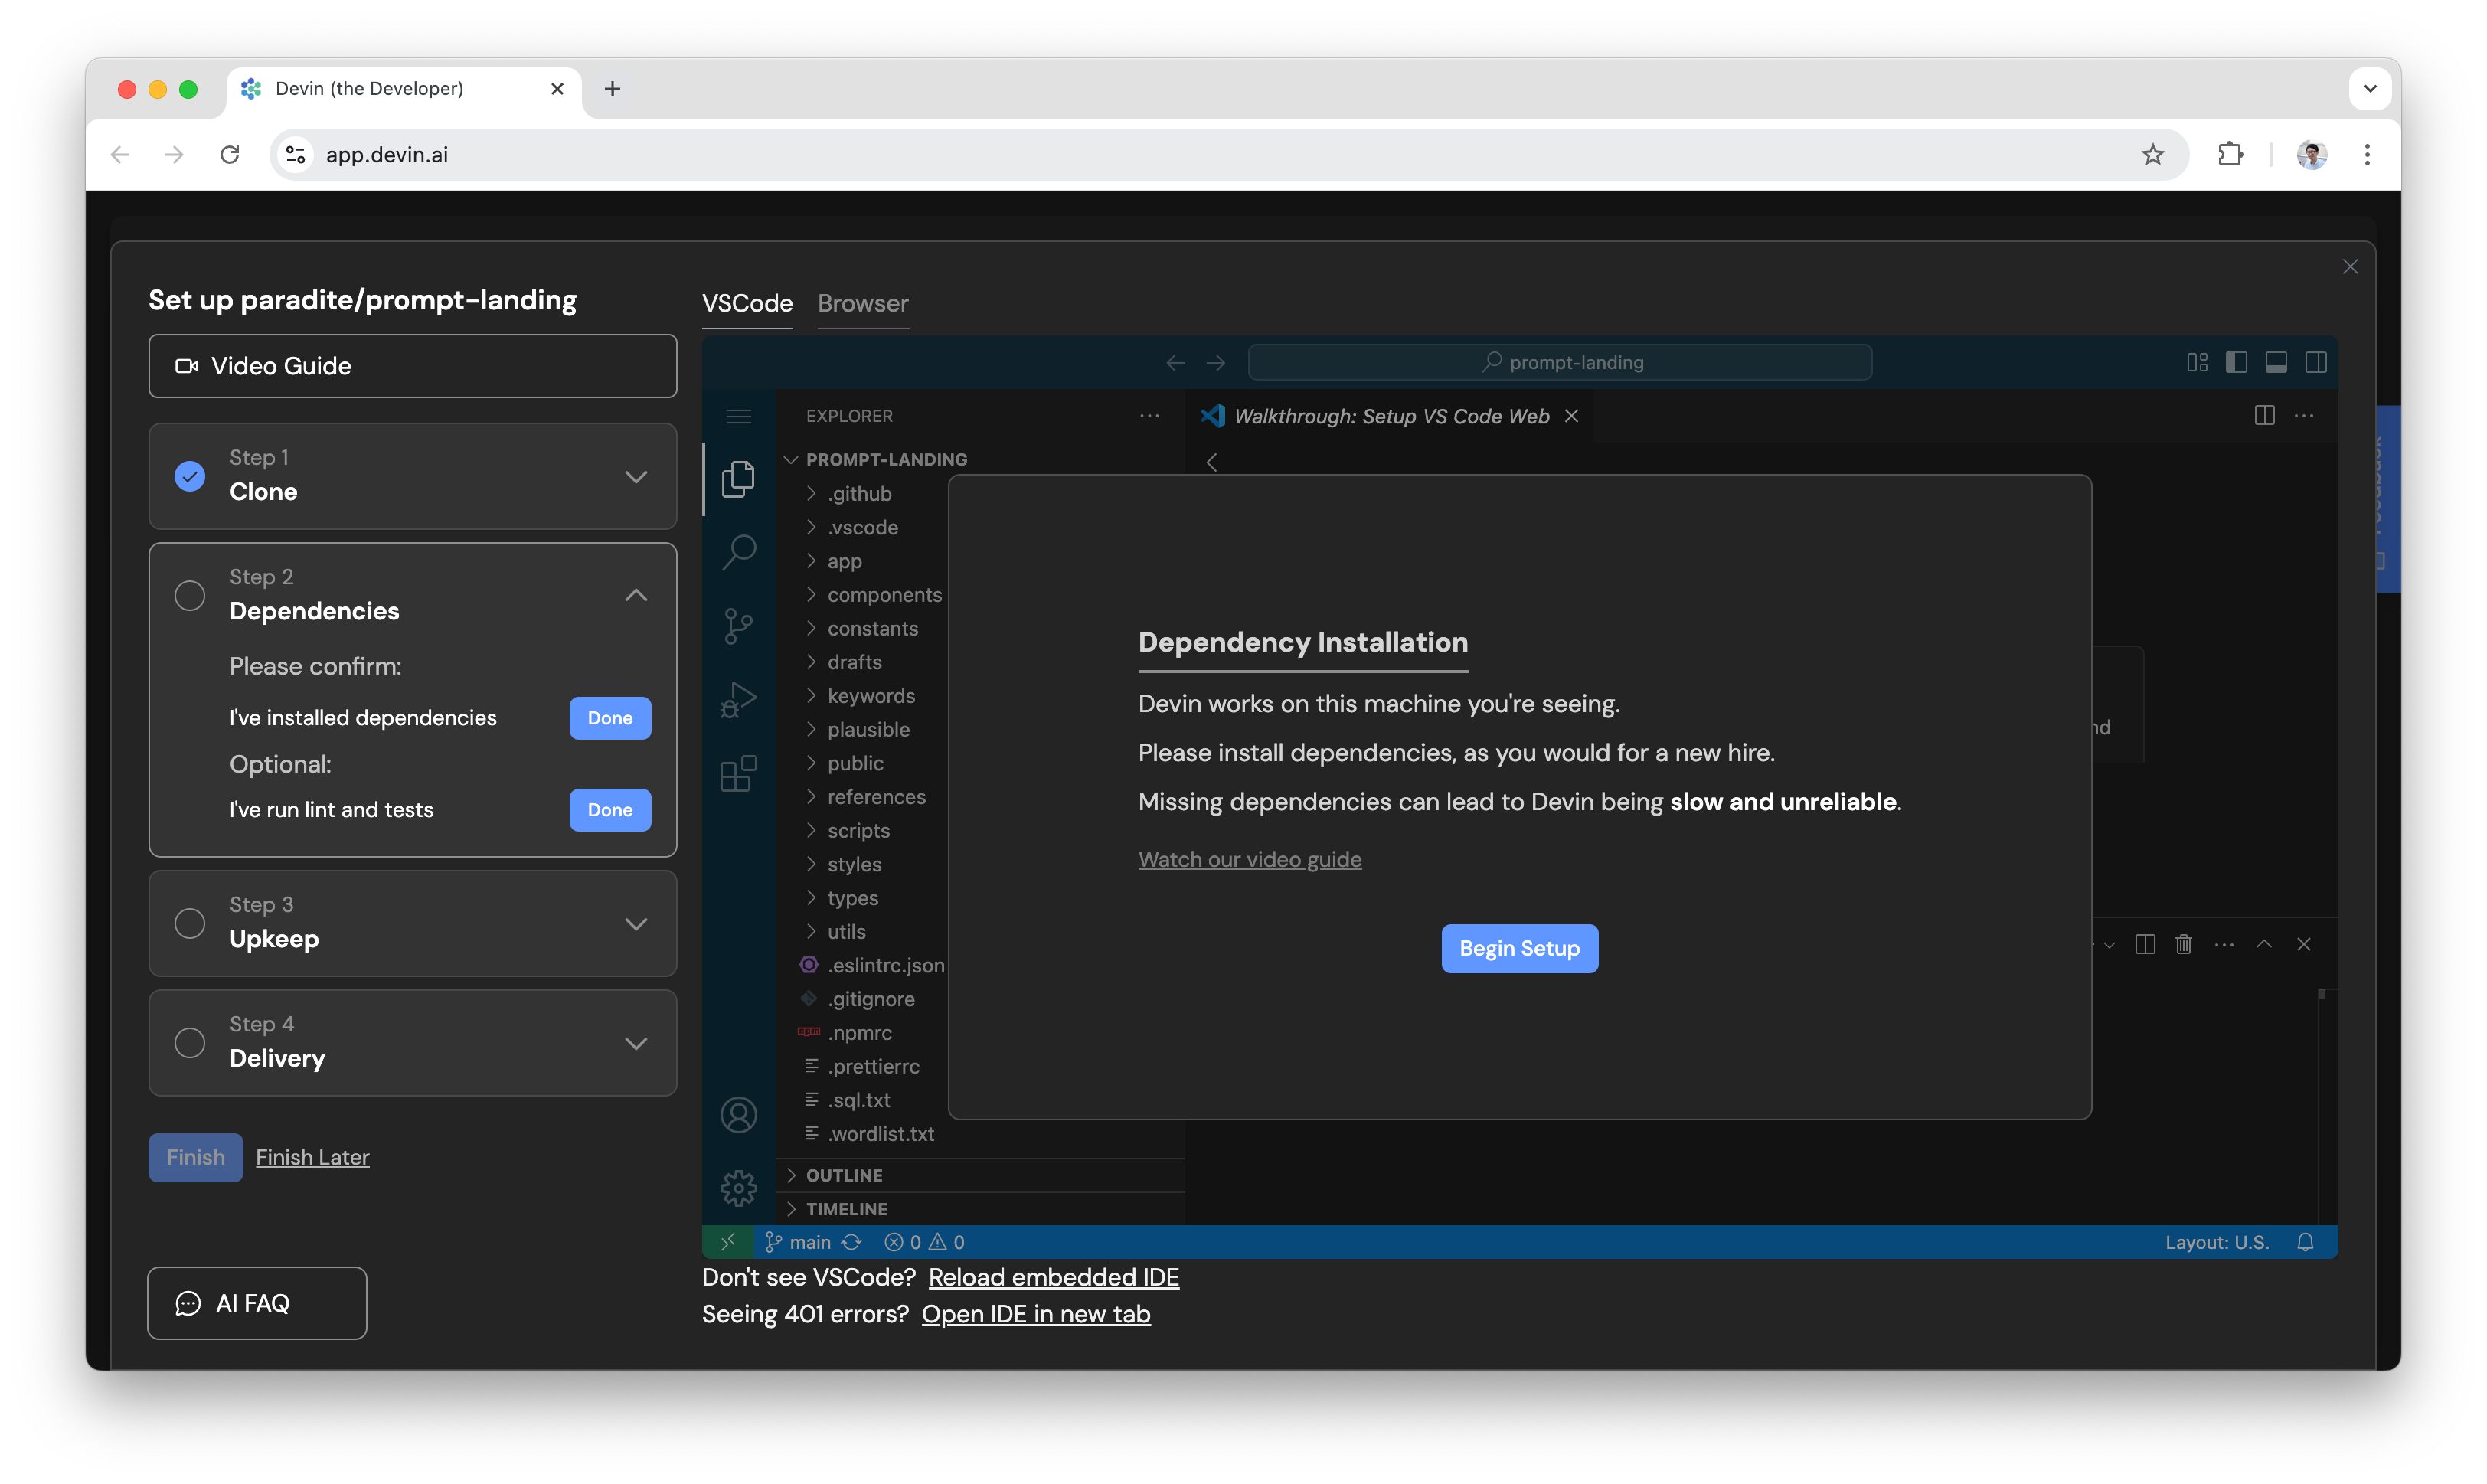
Task: Open the Search view in activity bar
Action: (738, 551)
